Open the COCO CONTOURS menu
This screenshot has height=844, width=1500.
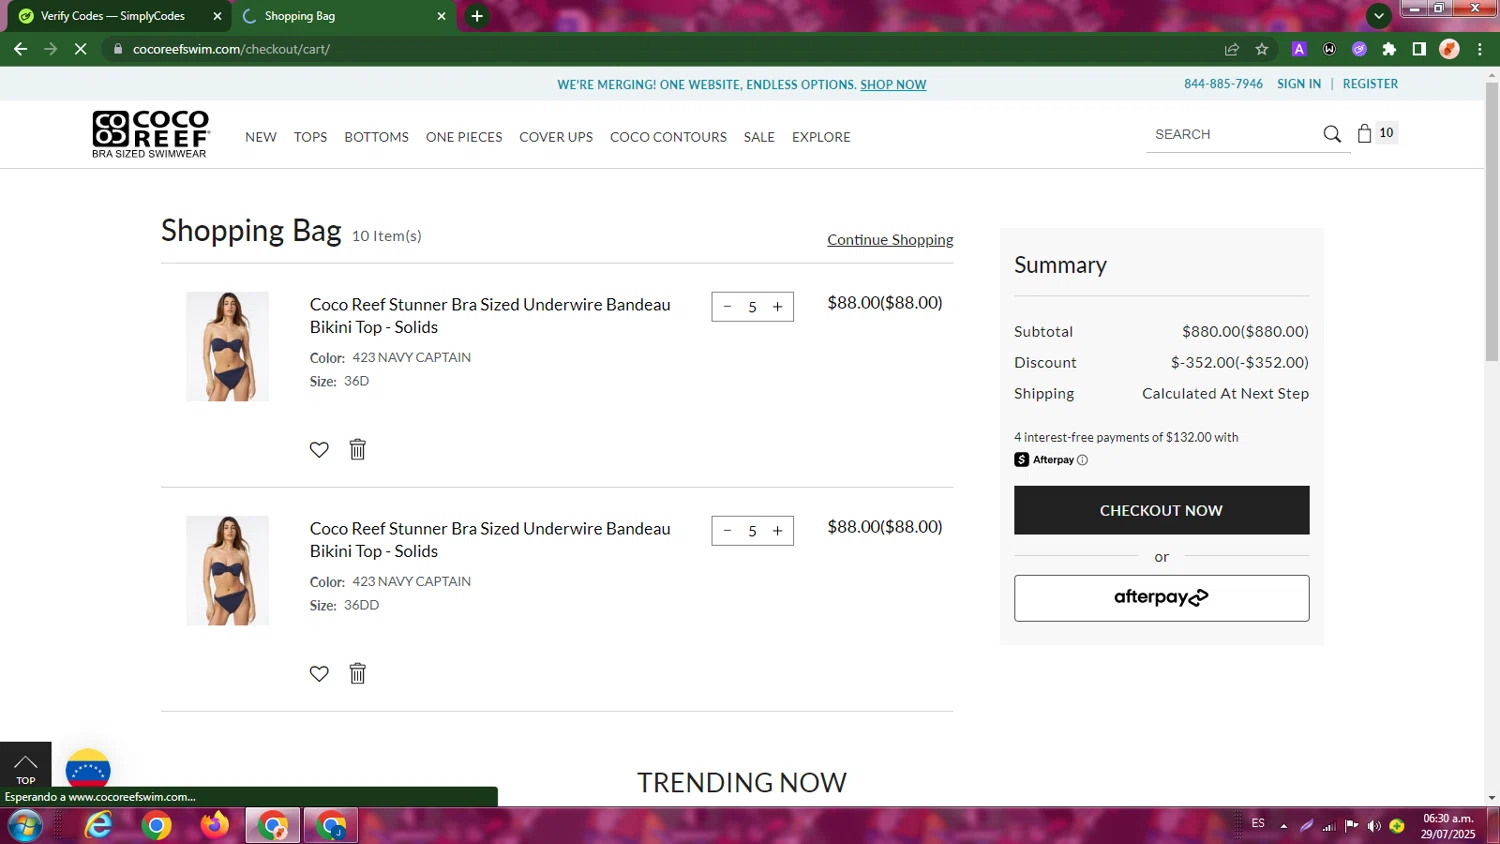(668, 137)
